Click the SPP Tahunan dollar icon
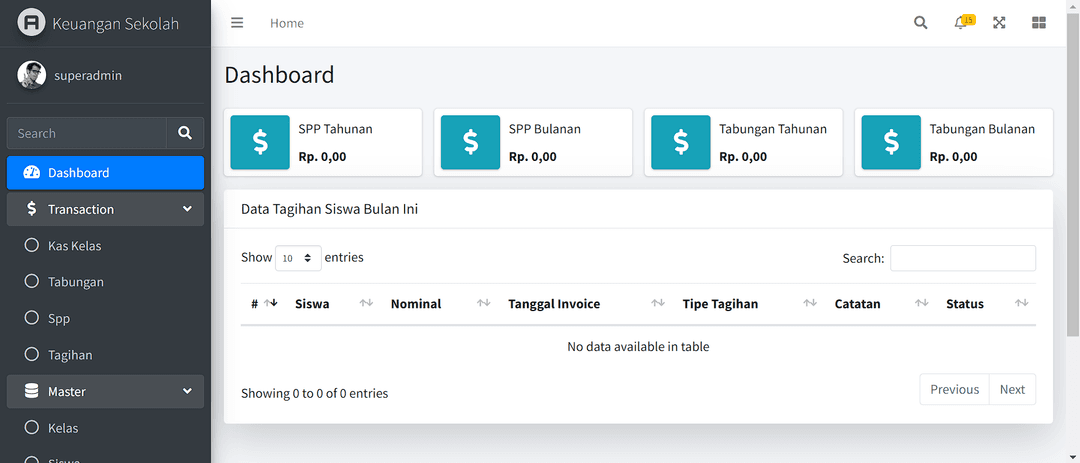 point(260,142)
